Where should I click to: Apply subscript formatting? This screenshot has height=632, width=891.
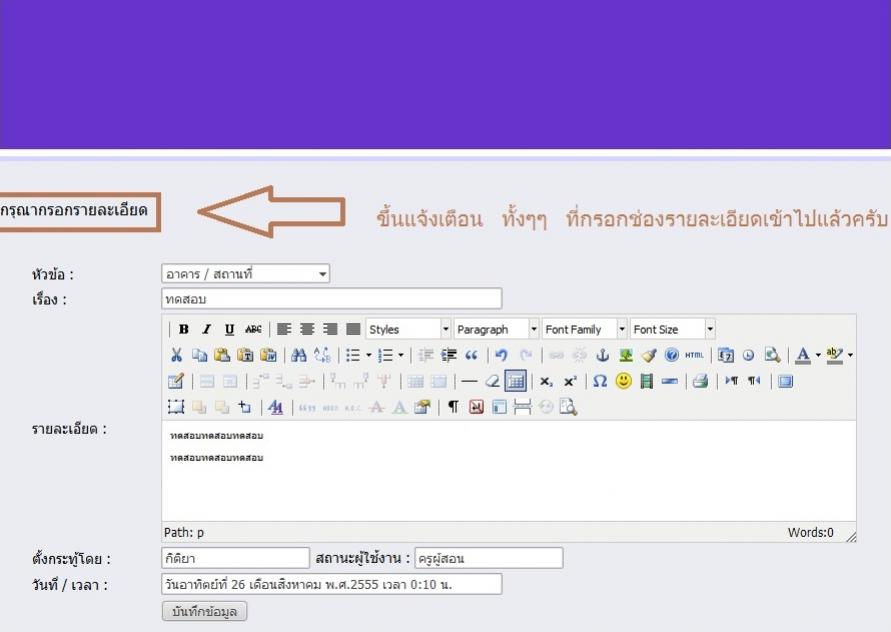546,381
